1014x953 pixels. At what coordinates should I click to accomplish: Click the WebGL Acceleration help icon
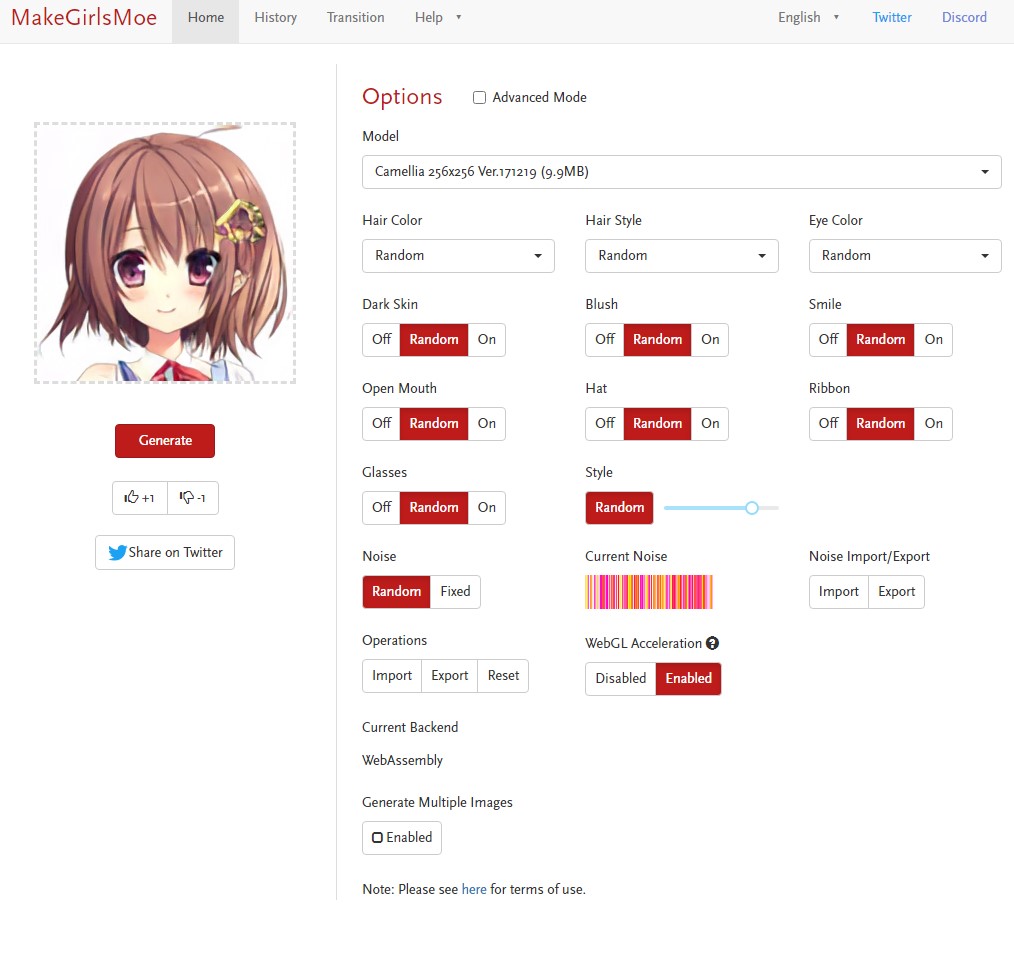click(x=712, y=643)
